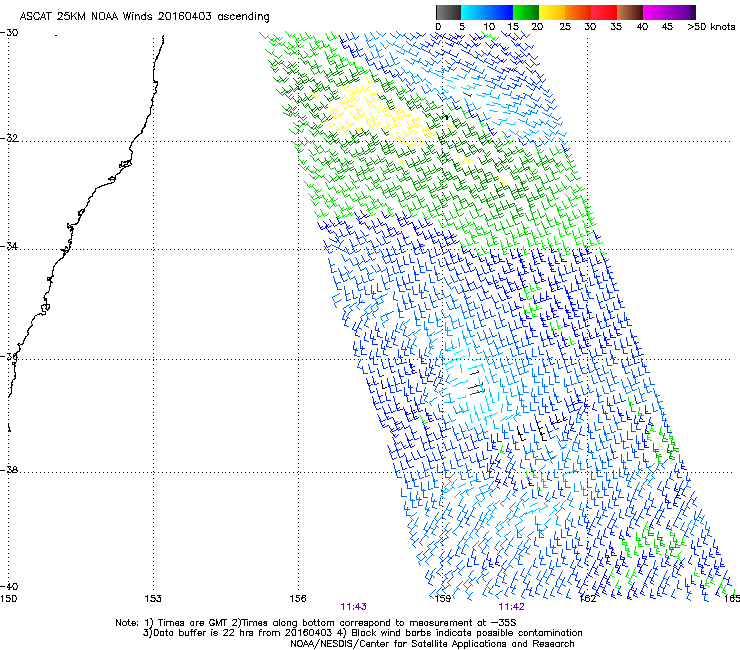This screenshot has width=740, height=650.
Task: Click the chart title 'ASCAT 25KM NOAA Winds 20160403 ascending'
Action: [x=144, y=17]
